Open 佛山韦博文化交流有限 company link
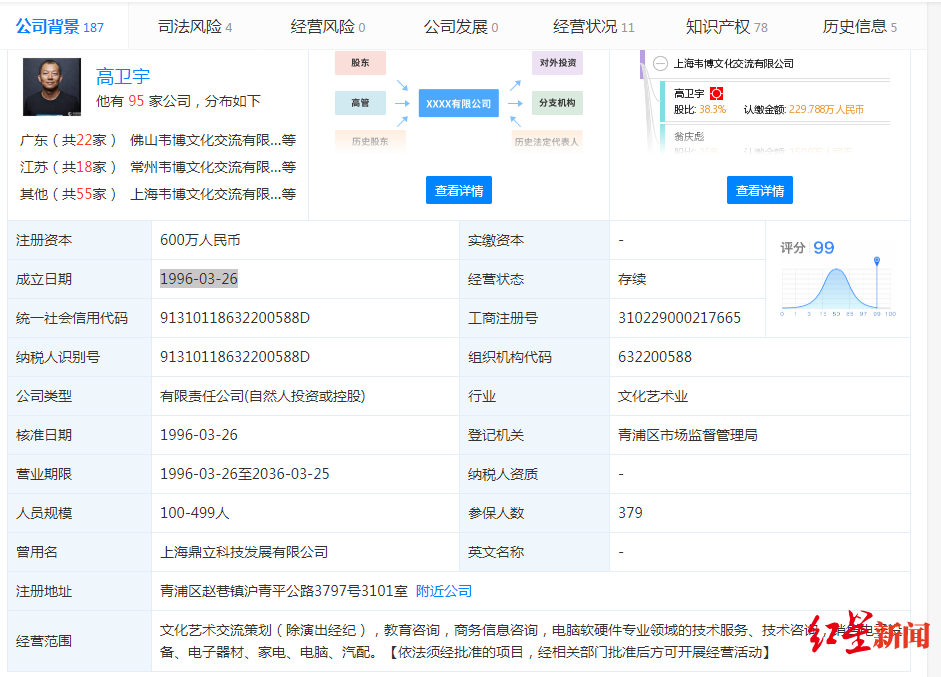Screen dimensions: 941x677 213,140
